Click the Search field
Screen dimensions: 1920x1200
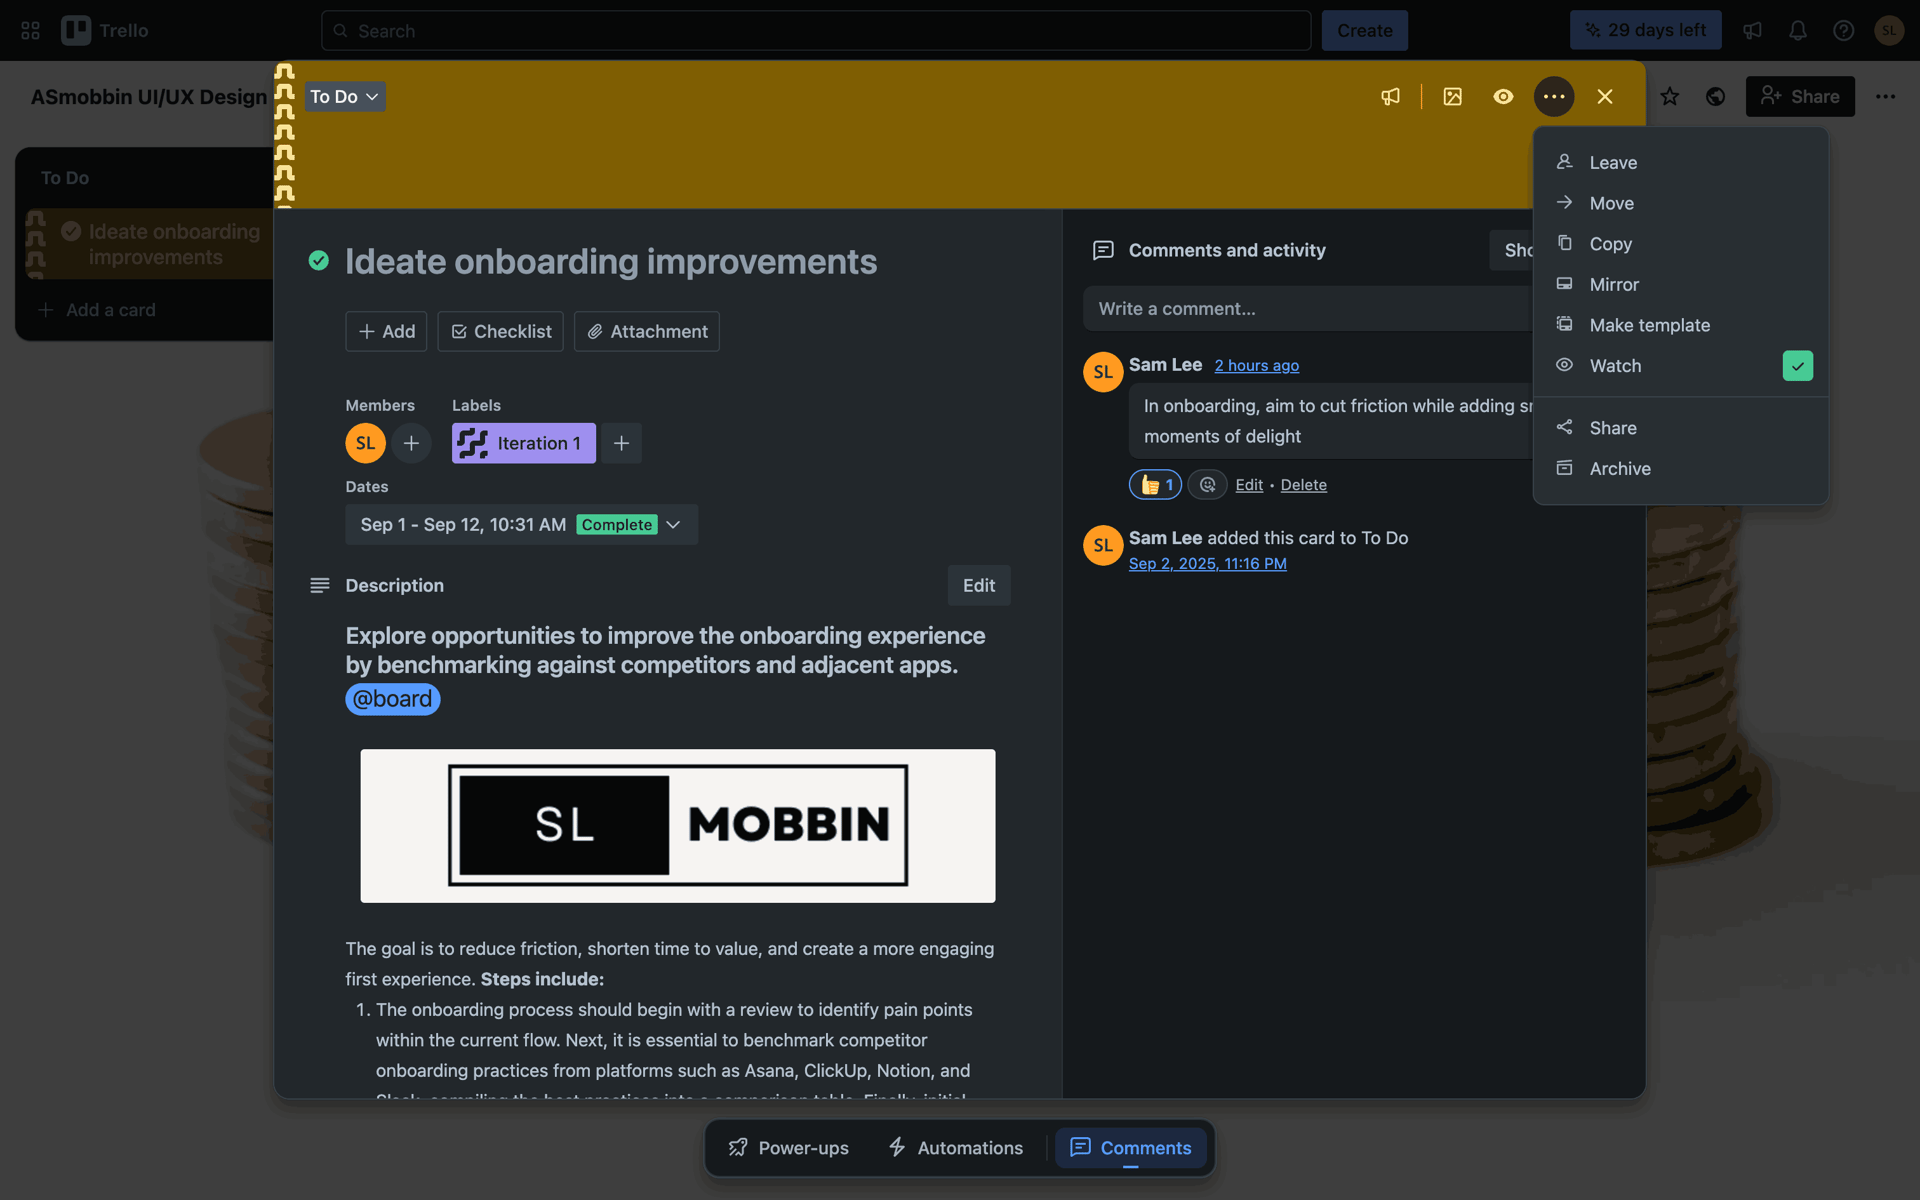click(816, 31)
